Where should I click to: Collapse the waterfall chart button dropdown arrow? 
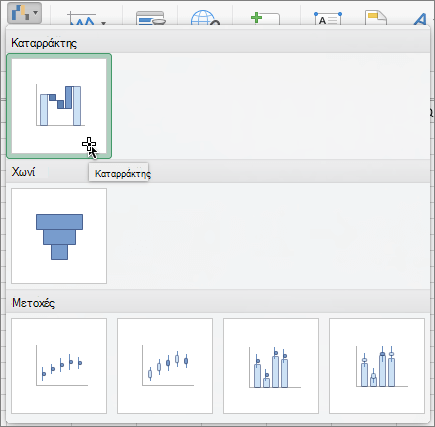point(36,13)
